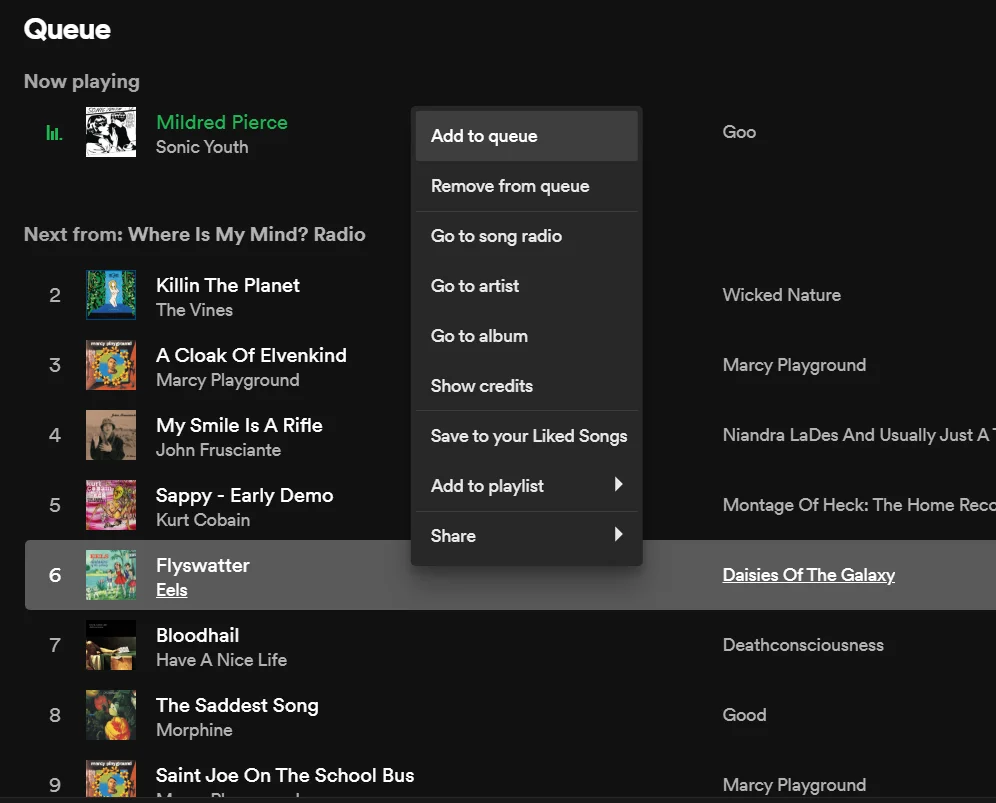This screenshot has width=996, height=803.
Task: Click the Saint Joe On The School Bus artwork
Action: (x=111, y=778)
